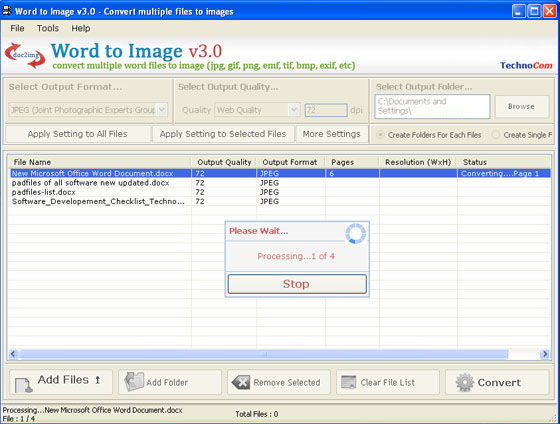
Task: Open More Settings
Action: point(332,134)
